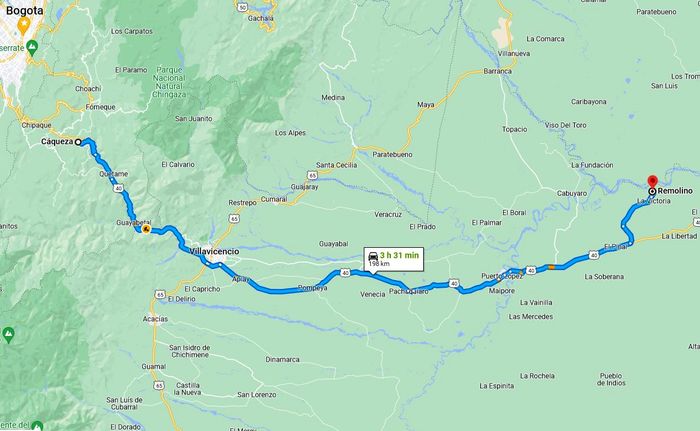Click the Cáqueza route origin circle
The image size is (700, 431).
78,142
